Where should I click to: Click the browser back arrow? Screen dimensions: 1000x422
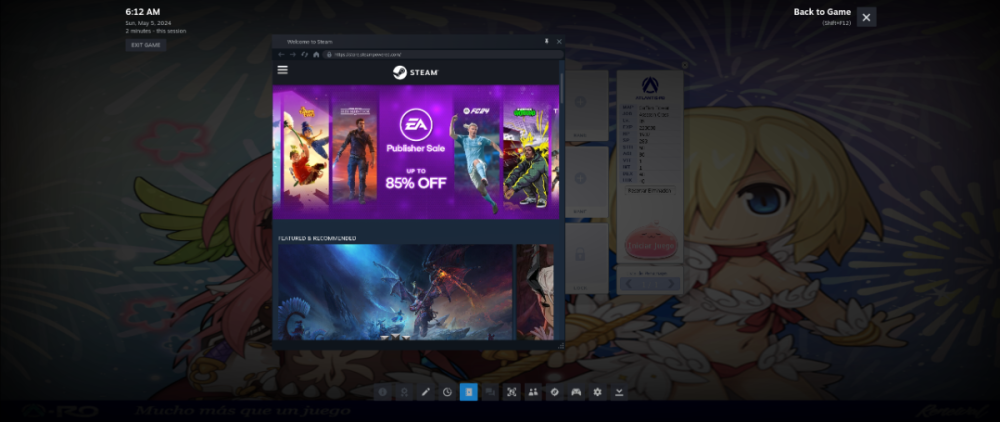point(281,54)
